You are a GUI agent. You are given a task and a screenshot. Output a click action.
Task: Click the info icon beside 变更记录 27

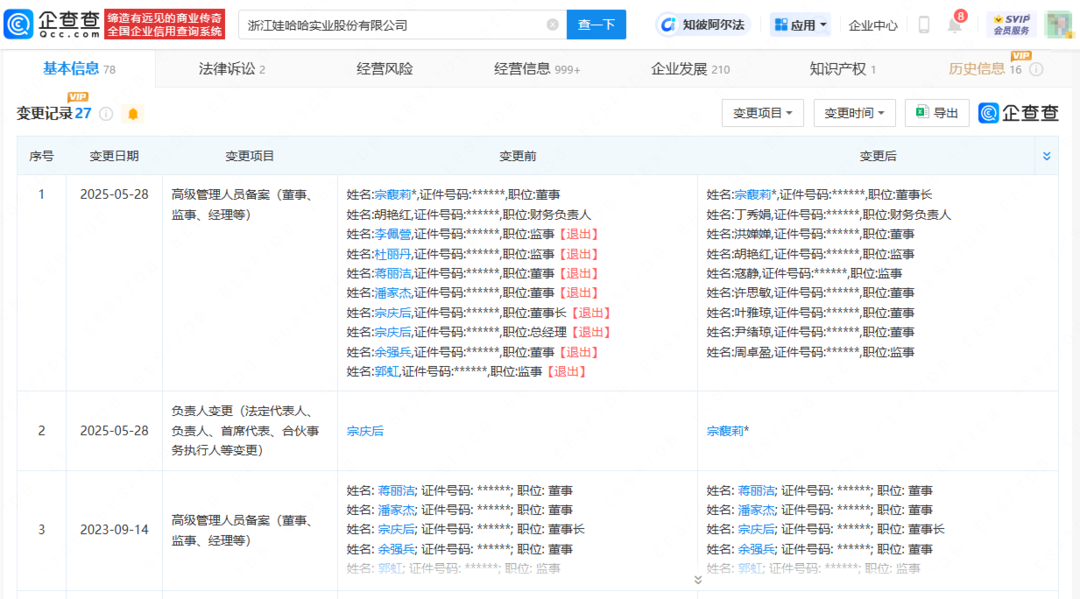click(x=106, y=114)
